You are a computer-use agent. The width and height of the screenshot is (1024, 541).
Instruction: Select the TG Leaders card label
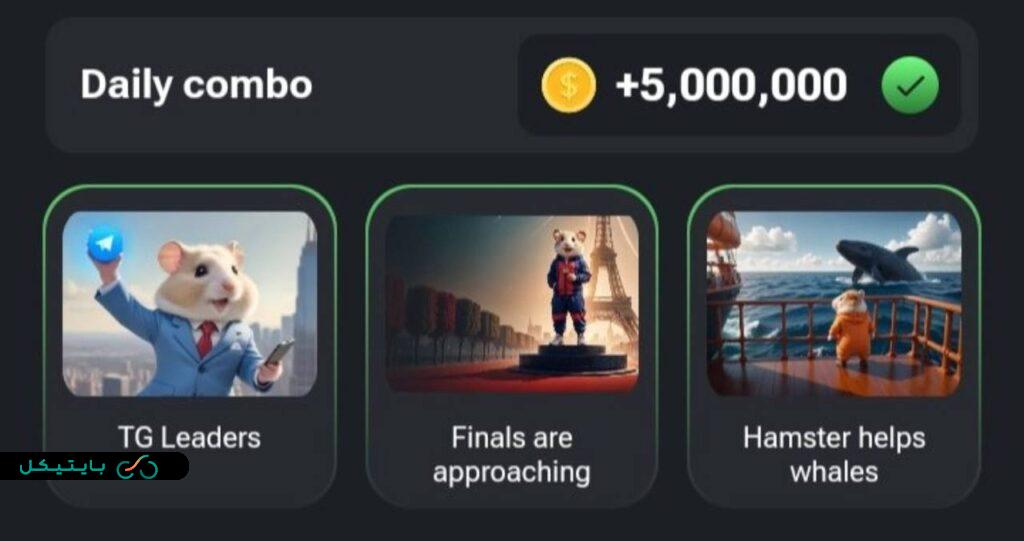coord(189,437)
